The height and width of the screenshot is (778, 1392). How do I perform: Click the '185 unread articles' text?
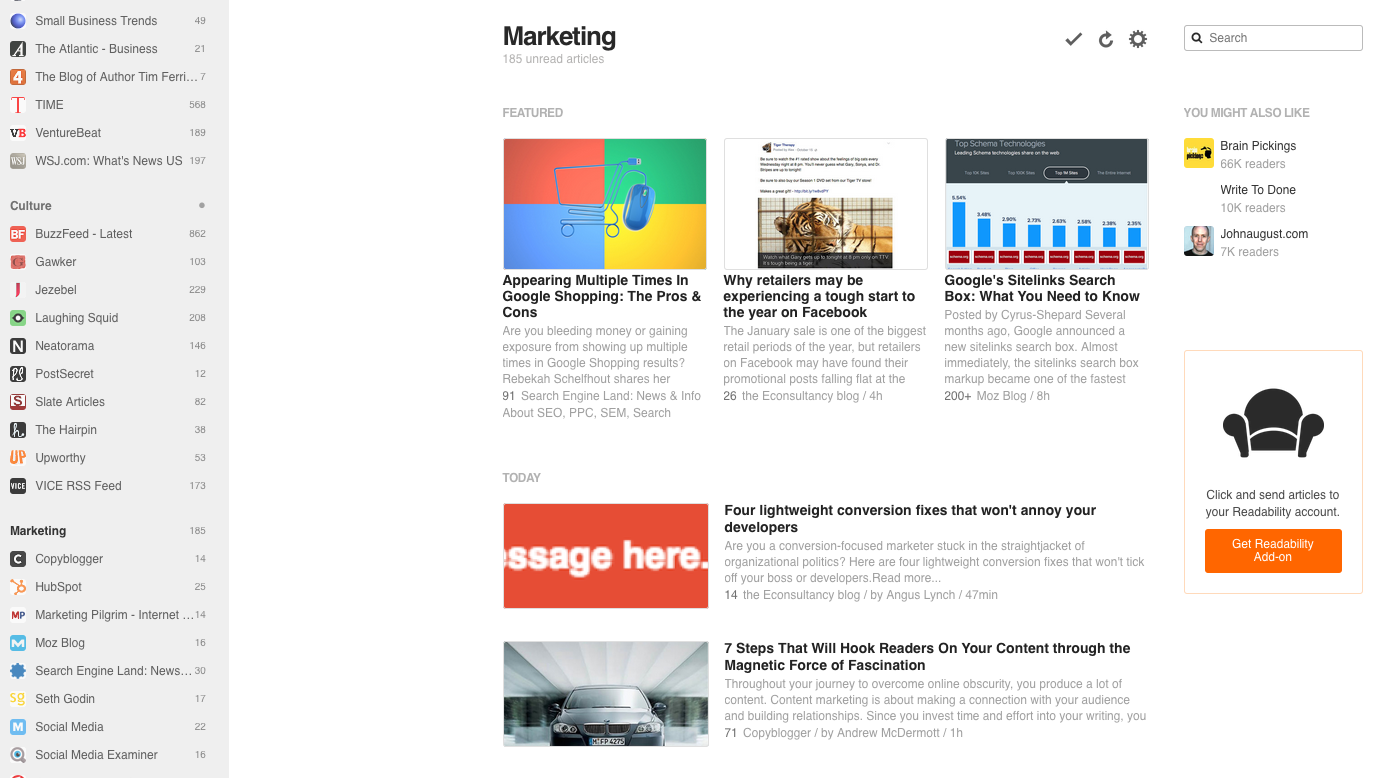(553, 59)
